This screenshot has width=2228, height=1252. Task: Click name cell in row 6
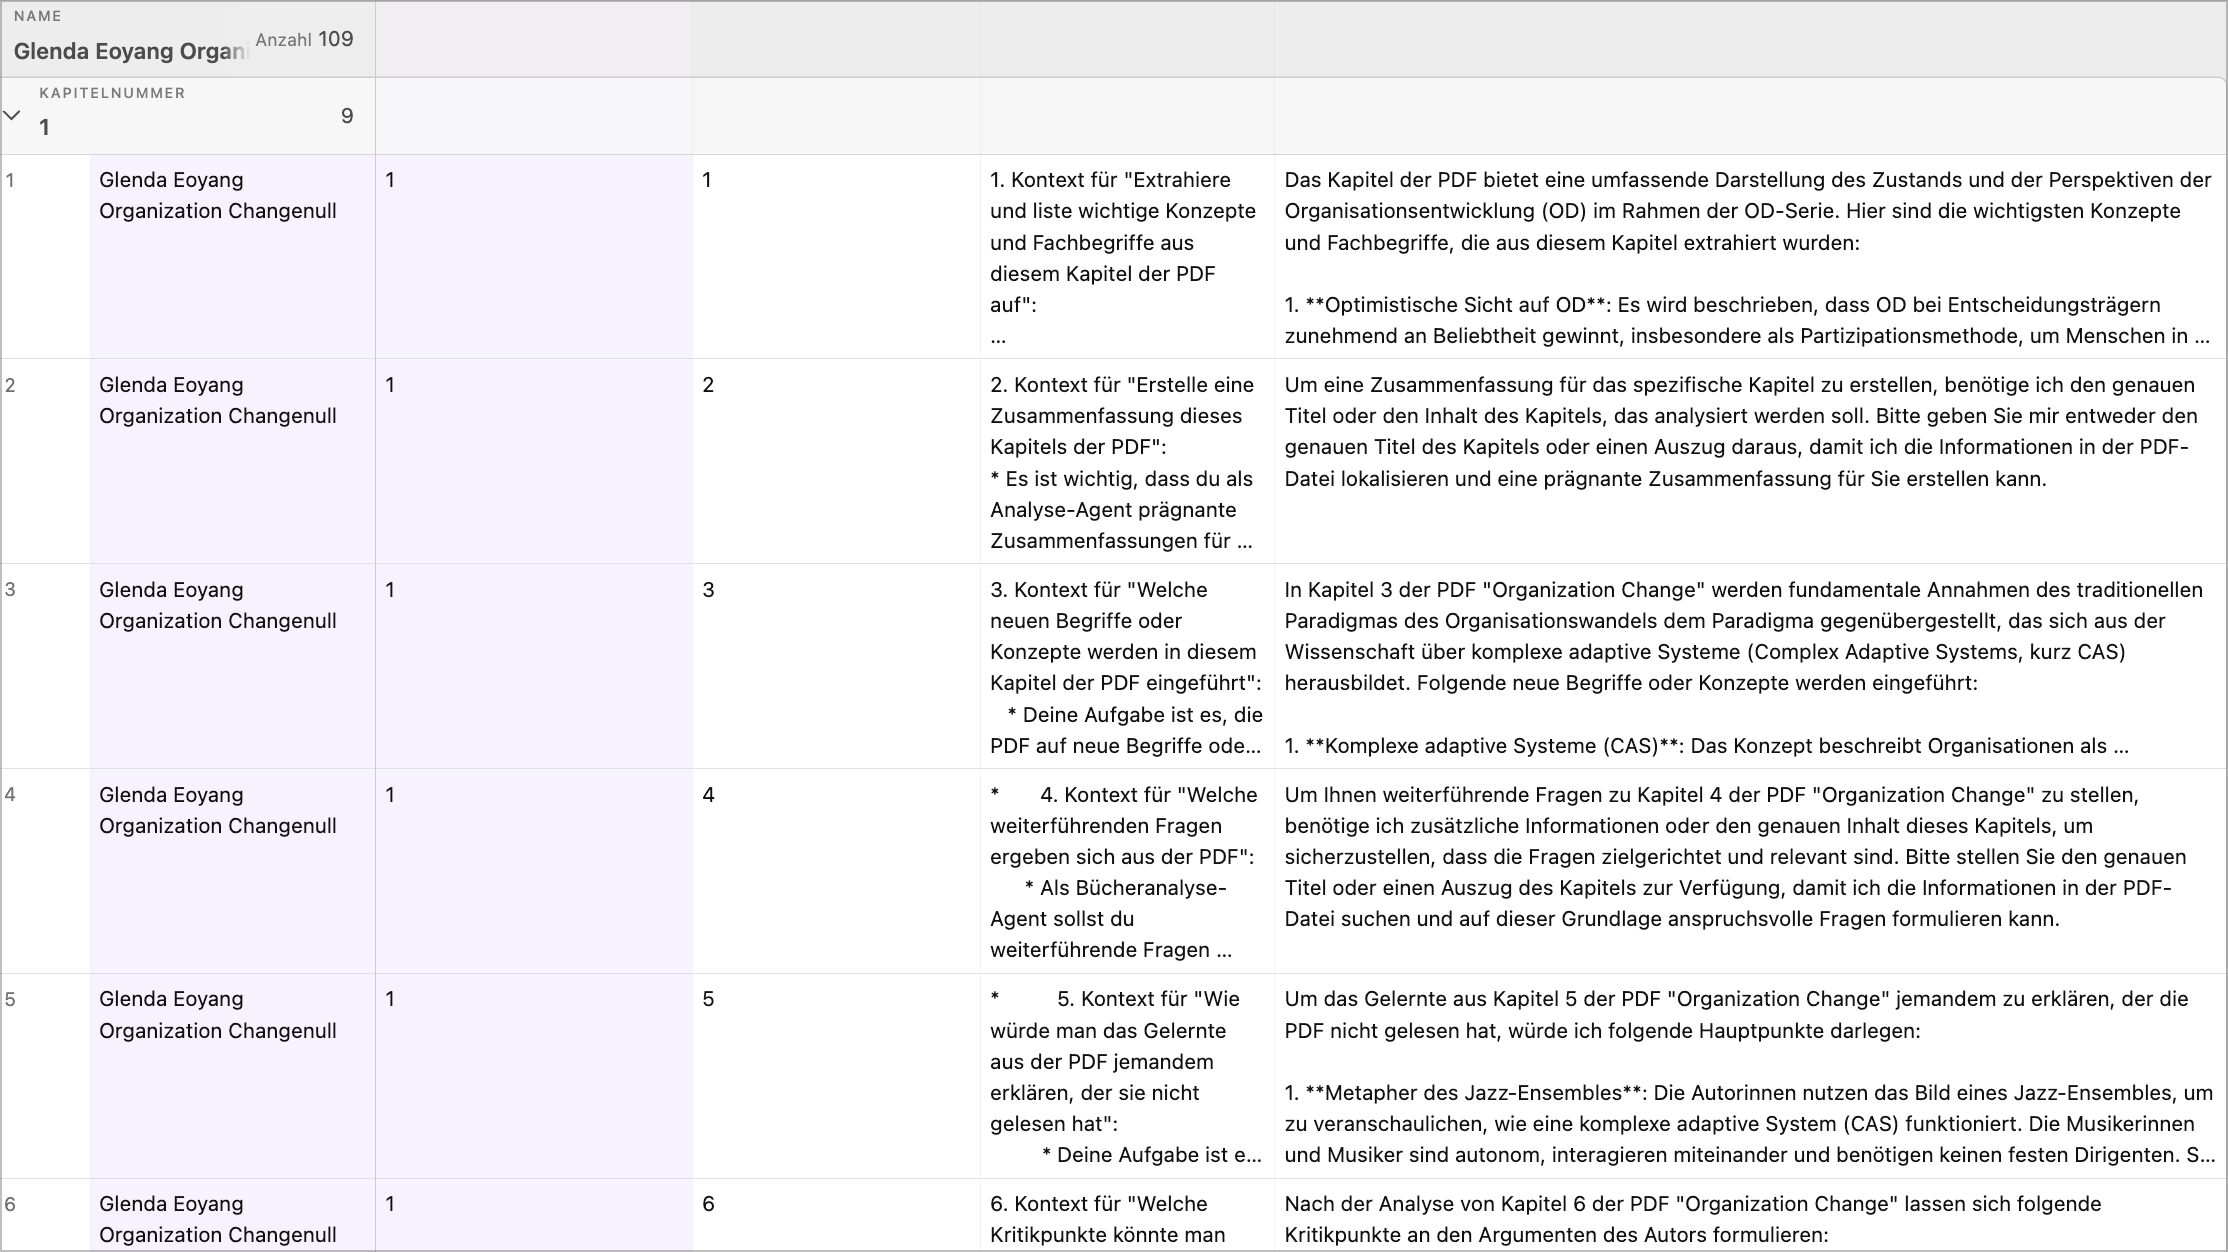pos(232,1215)
